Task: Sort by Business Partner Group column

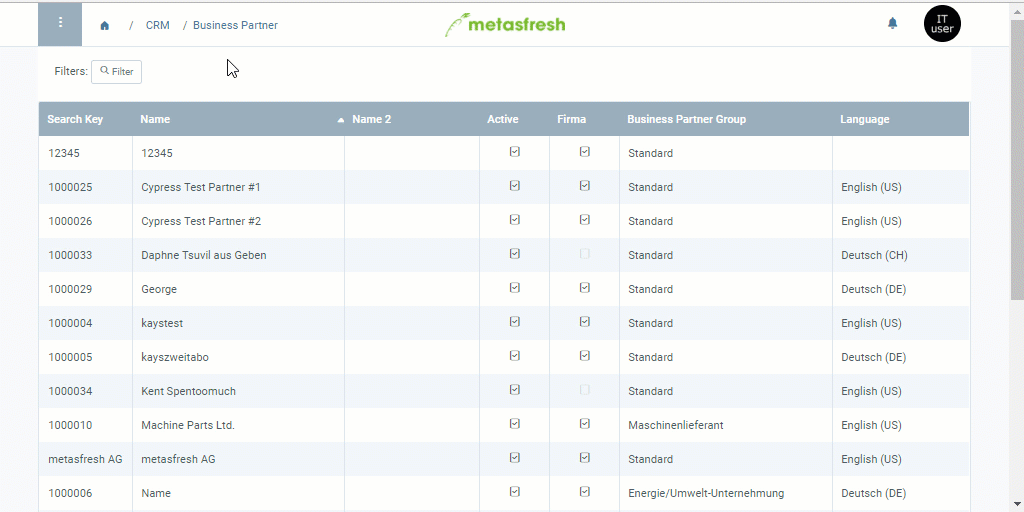Action: click(686, 120)
